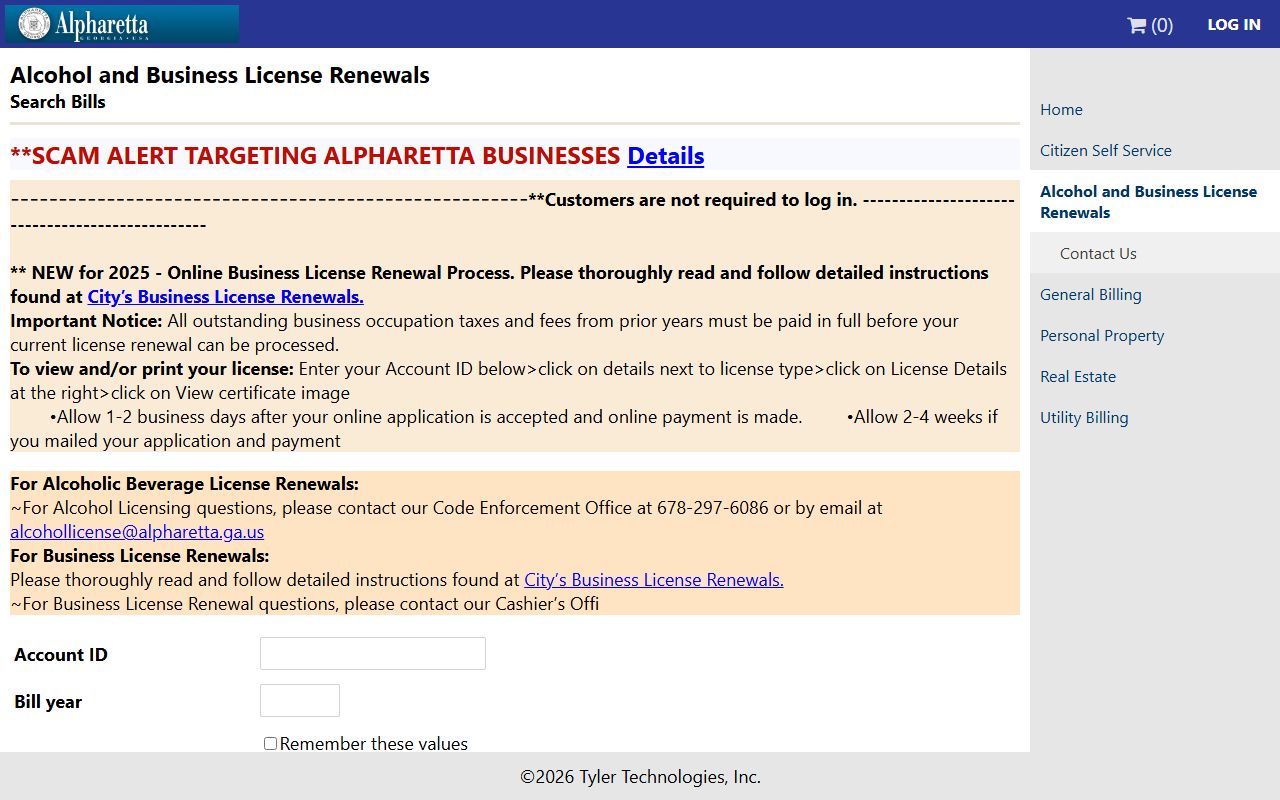Click the To view and/or print your license text
1280x800 pixels.
[152, 369]
